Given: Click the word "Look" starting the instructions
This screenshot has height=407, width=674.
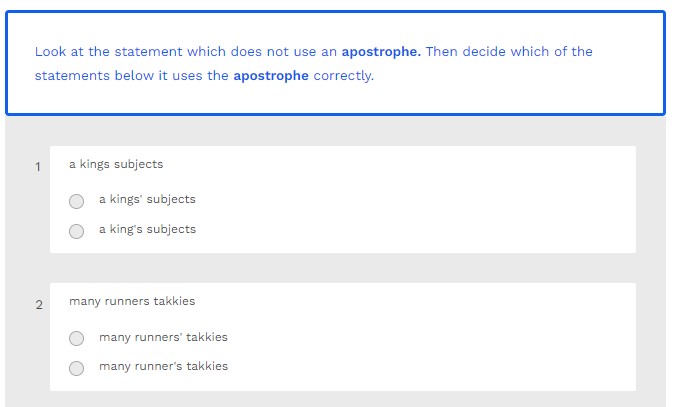Looking at the screenshot, I should 50,52.
